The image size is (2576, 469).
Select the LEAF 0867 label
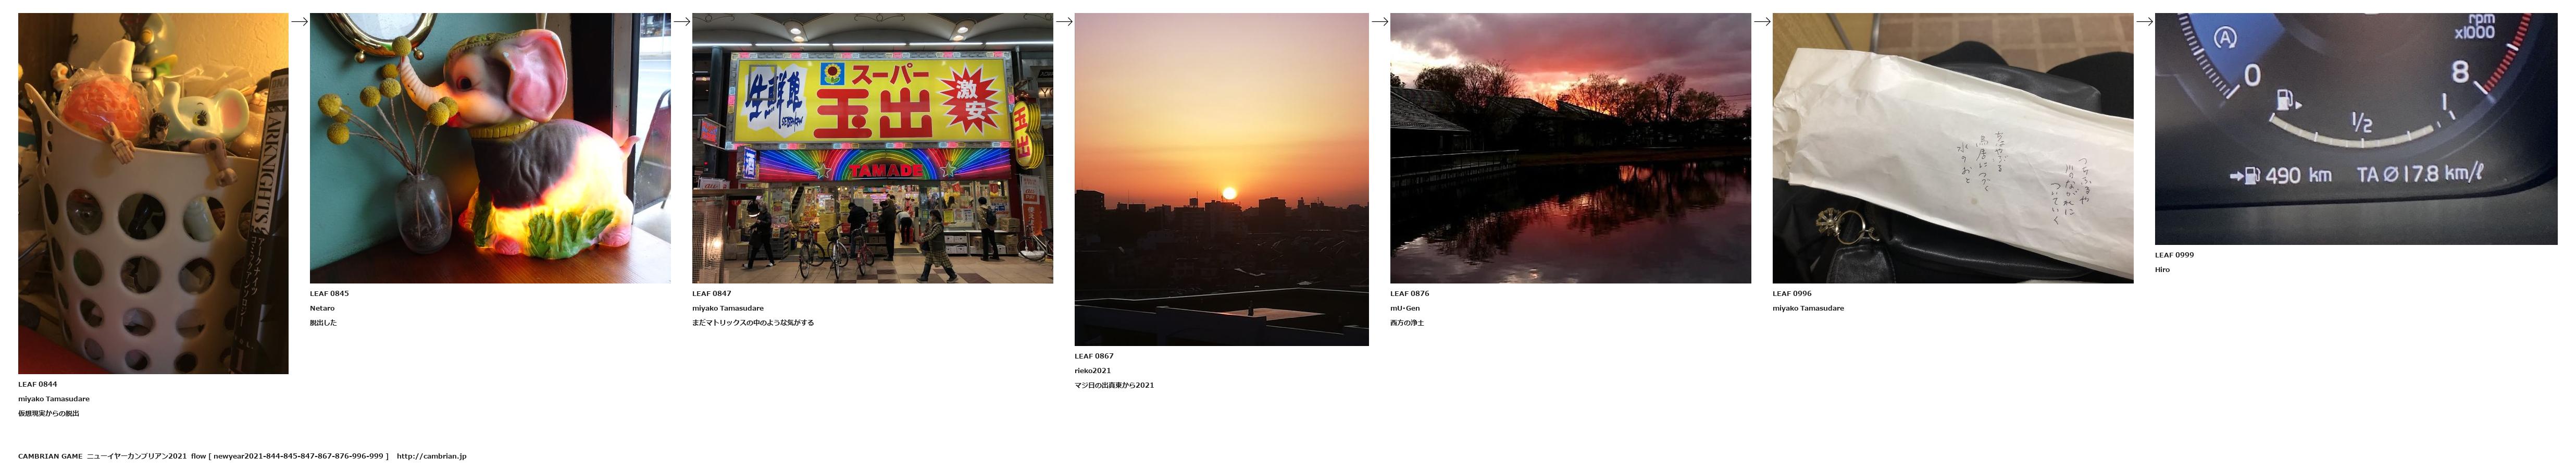tap(1094, 356)
